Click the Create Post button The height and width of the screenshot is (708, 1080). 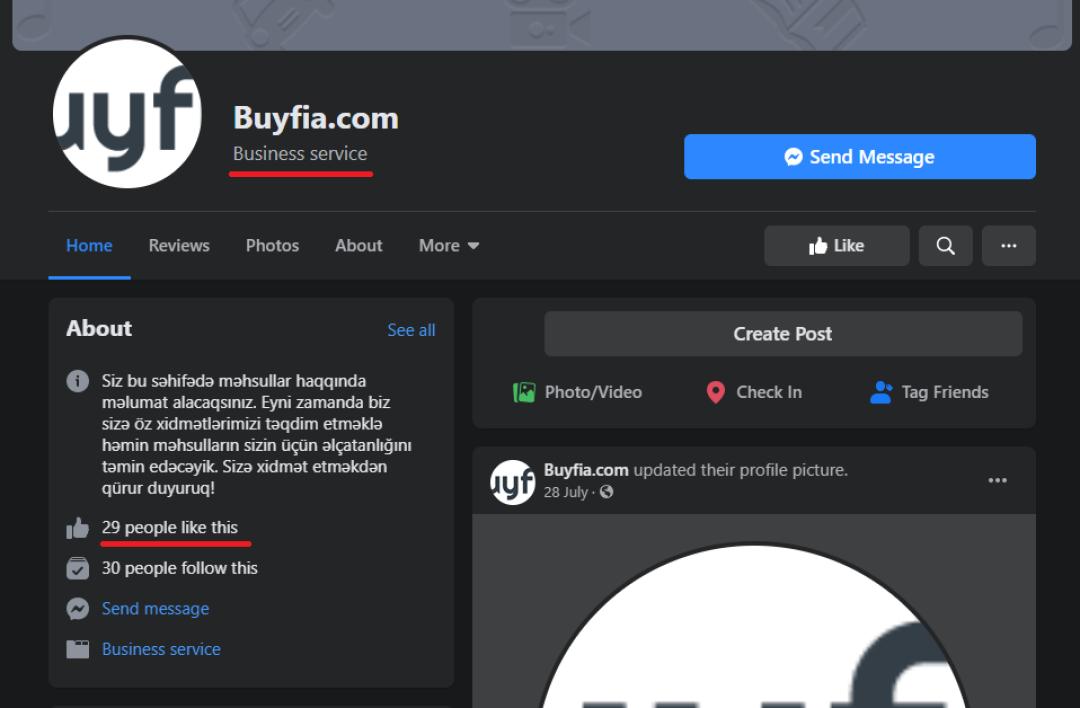tap(783, 334)
